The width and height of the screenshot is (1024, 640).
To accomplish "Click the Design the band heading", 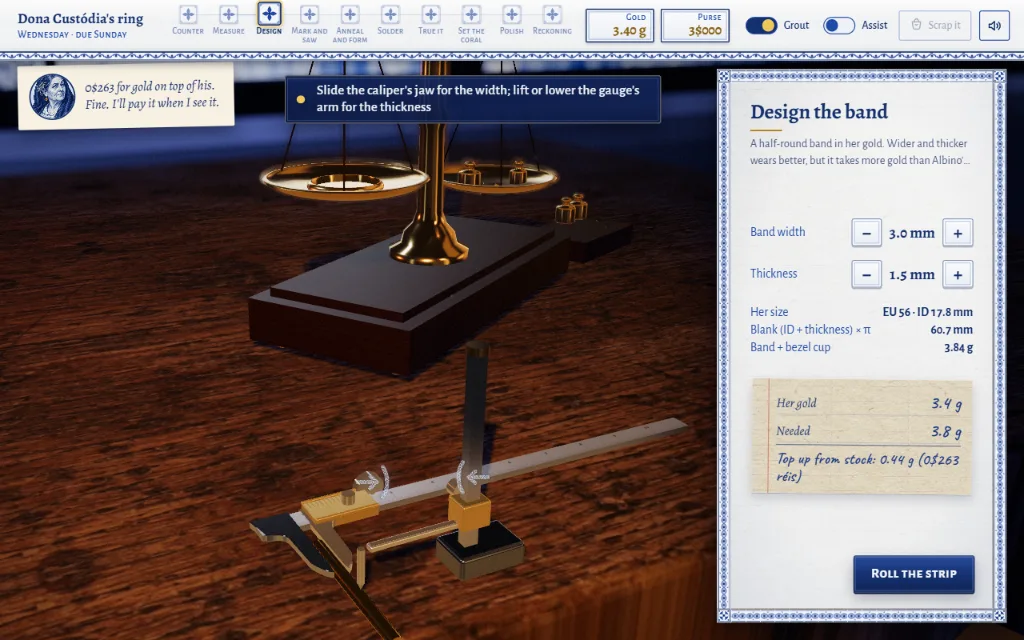I will coord(819,112).
